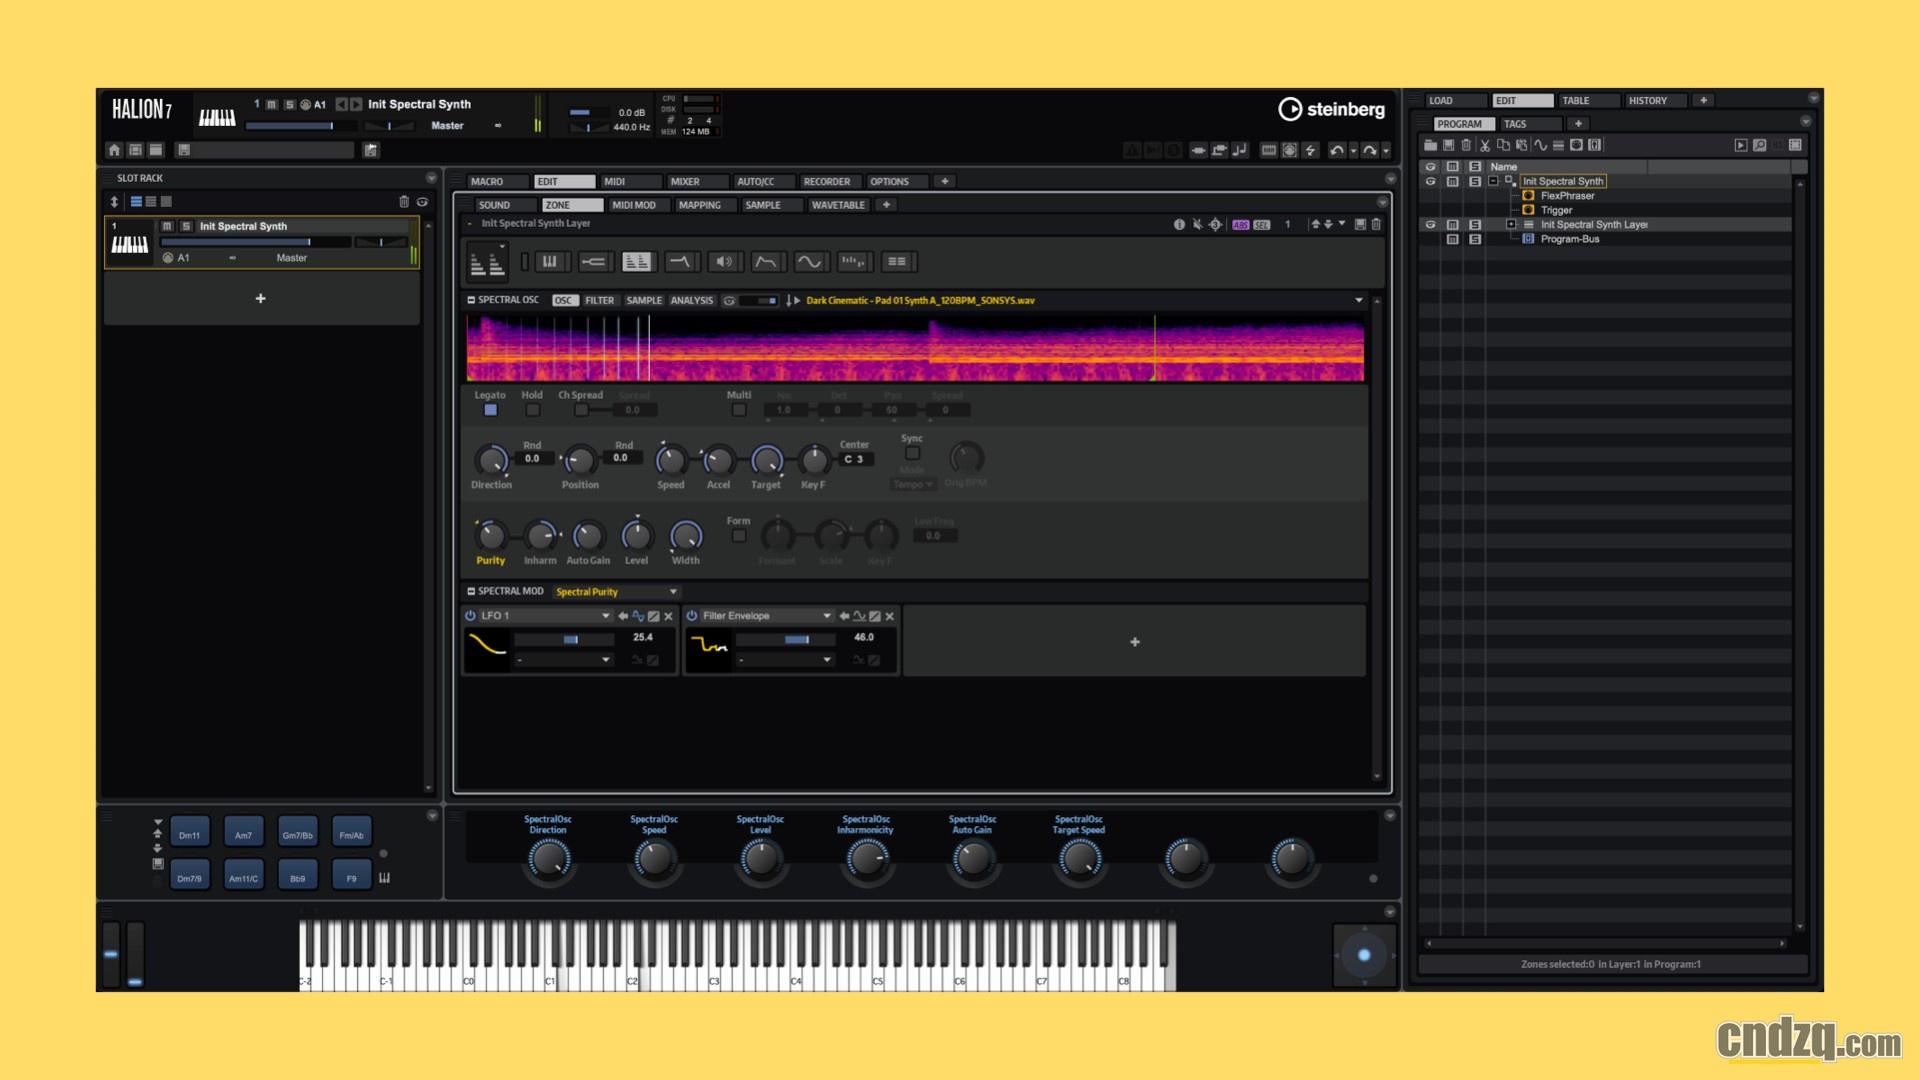The height and width of the screenshot is (1080, 1920).
Task: Click the chord pad settings icon beside F9
Action: tap(385, 878)
